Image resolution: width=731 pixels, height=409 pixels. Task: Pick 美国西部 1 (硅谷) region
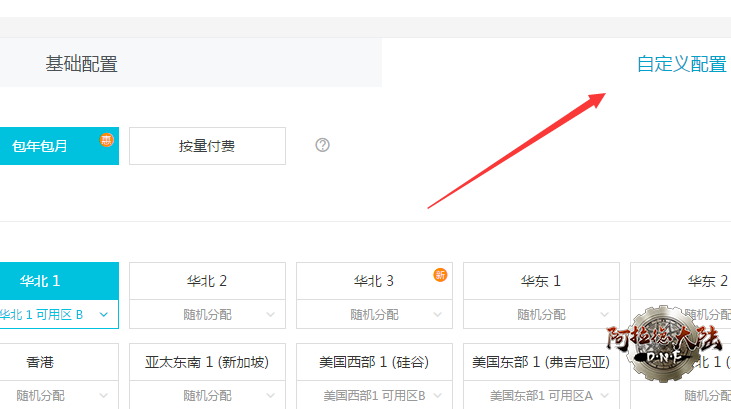(374, 362)
